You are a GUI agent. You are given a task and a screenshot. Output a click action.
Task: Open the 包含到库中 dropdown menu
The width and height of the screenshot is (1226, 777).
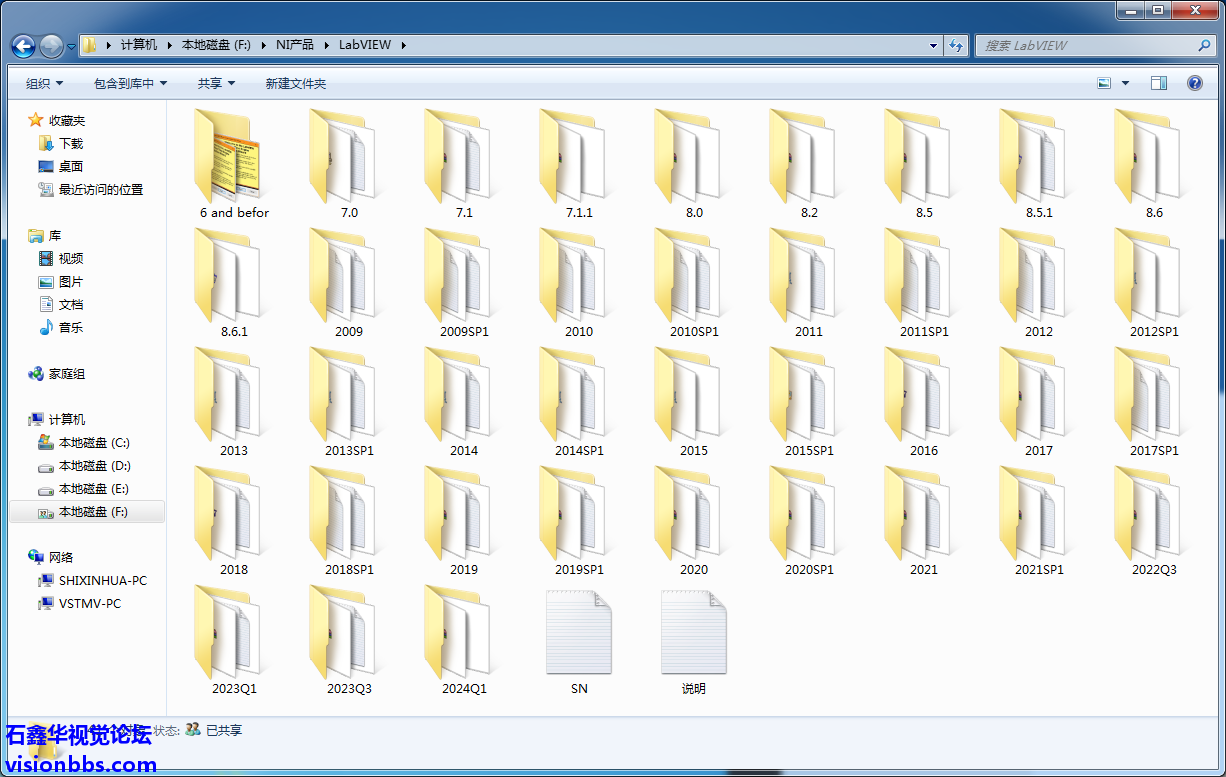pos(130,84)
